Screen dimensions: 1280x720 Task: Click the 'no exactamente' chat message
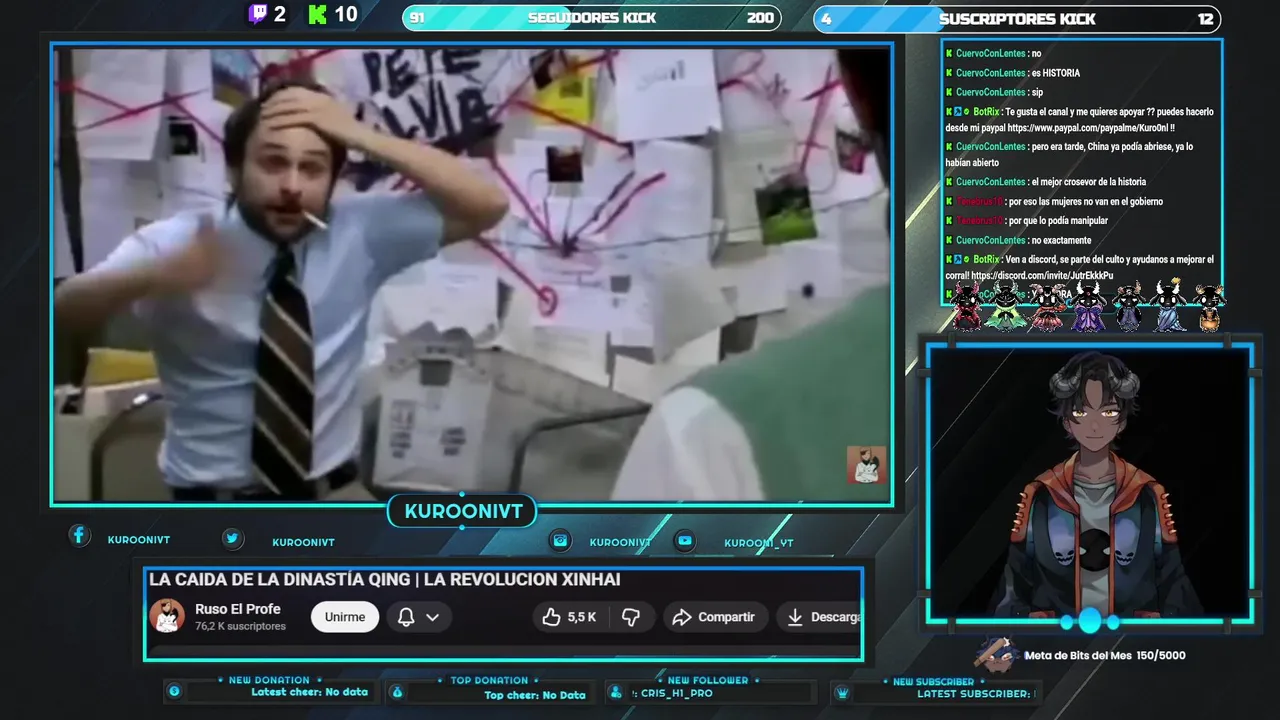1061,241
